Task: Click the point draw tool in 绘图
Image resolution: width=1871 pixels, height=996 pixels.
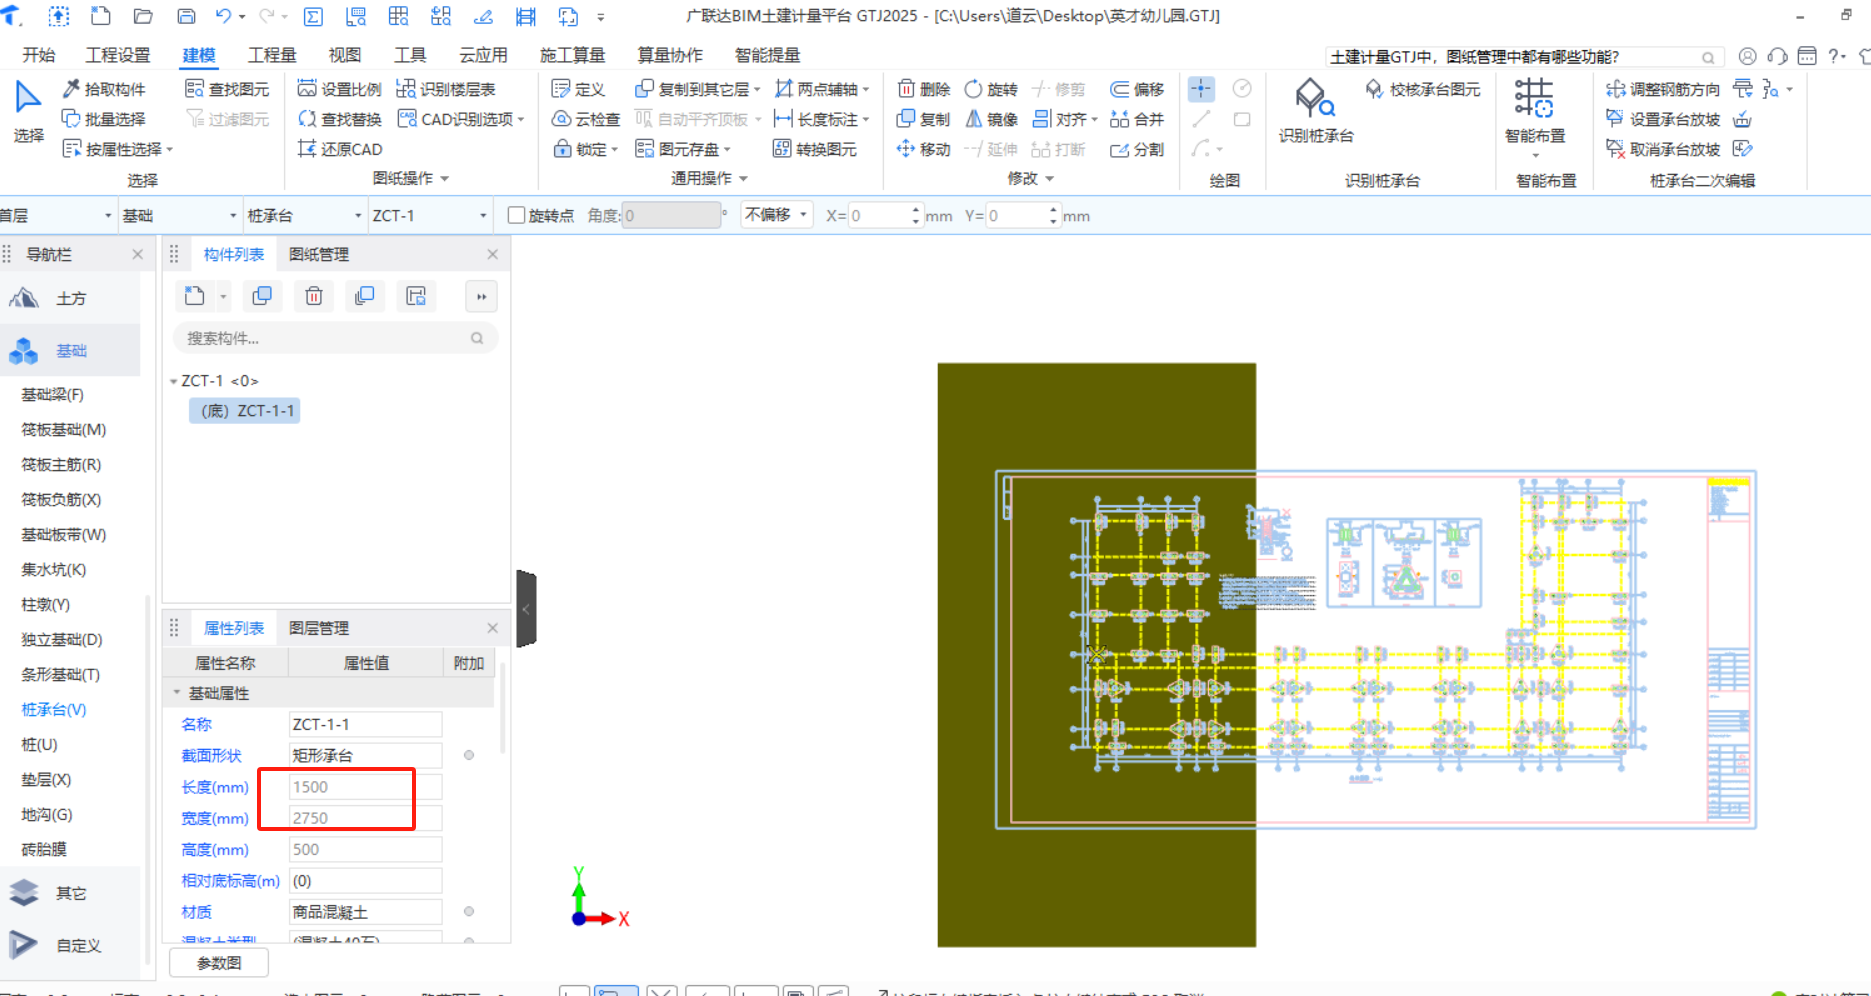Action: tap(1201, 89)
